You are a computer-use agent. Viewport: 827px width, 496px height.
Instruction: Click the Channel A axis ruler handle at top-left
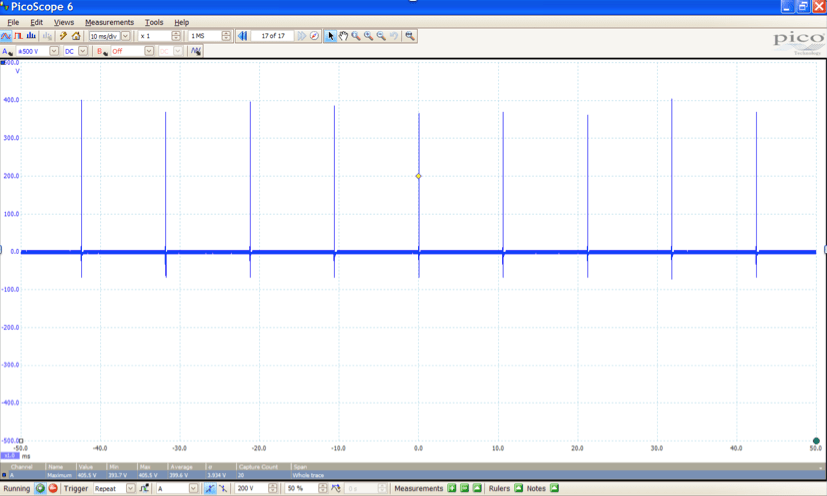click(x=3, y=63)
